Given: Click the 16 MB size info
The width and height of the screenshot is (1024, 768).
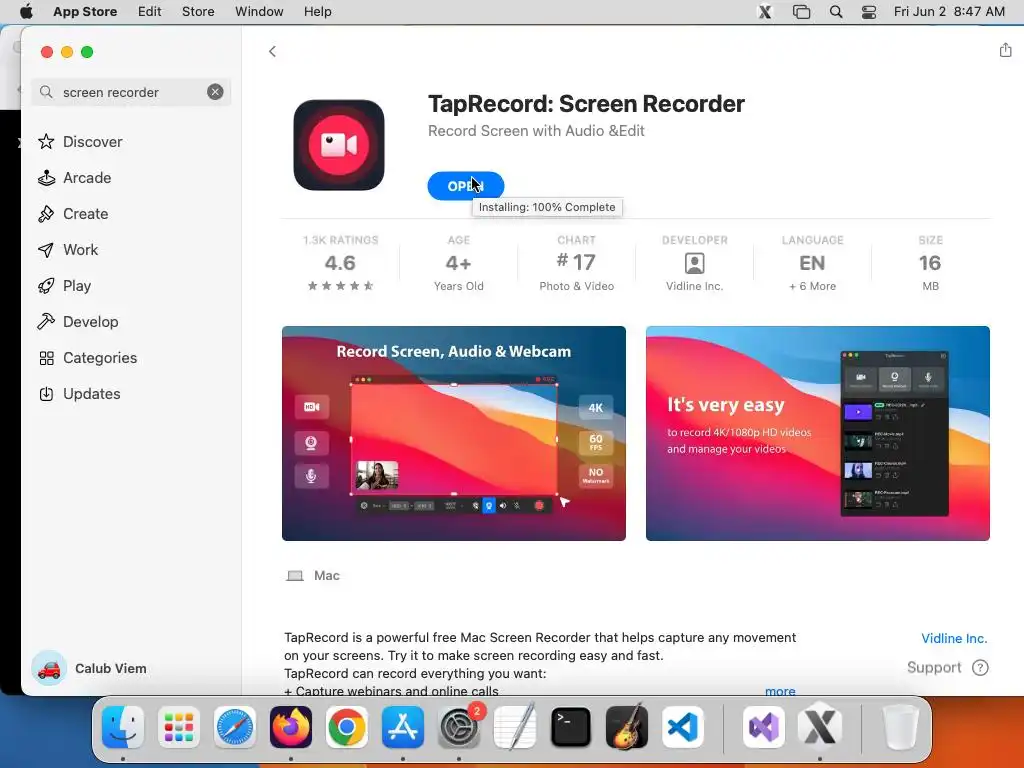Looking at the screenshot, I should 930,263.
